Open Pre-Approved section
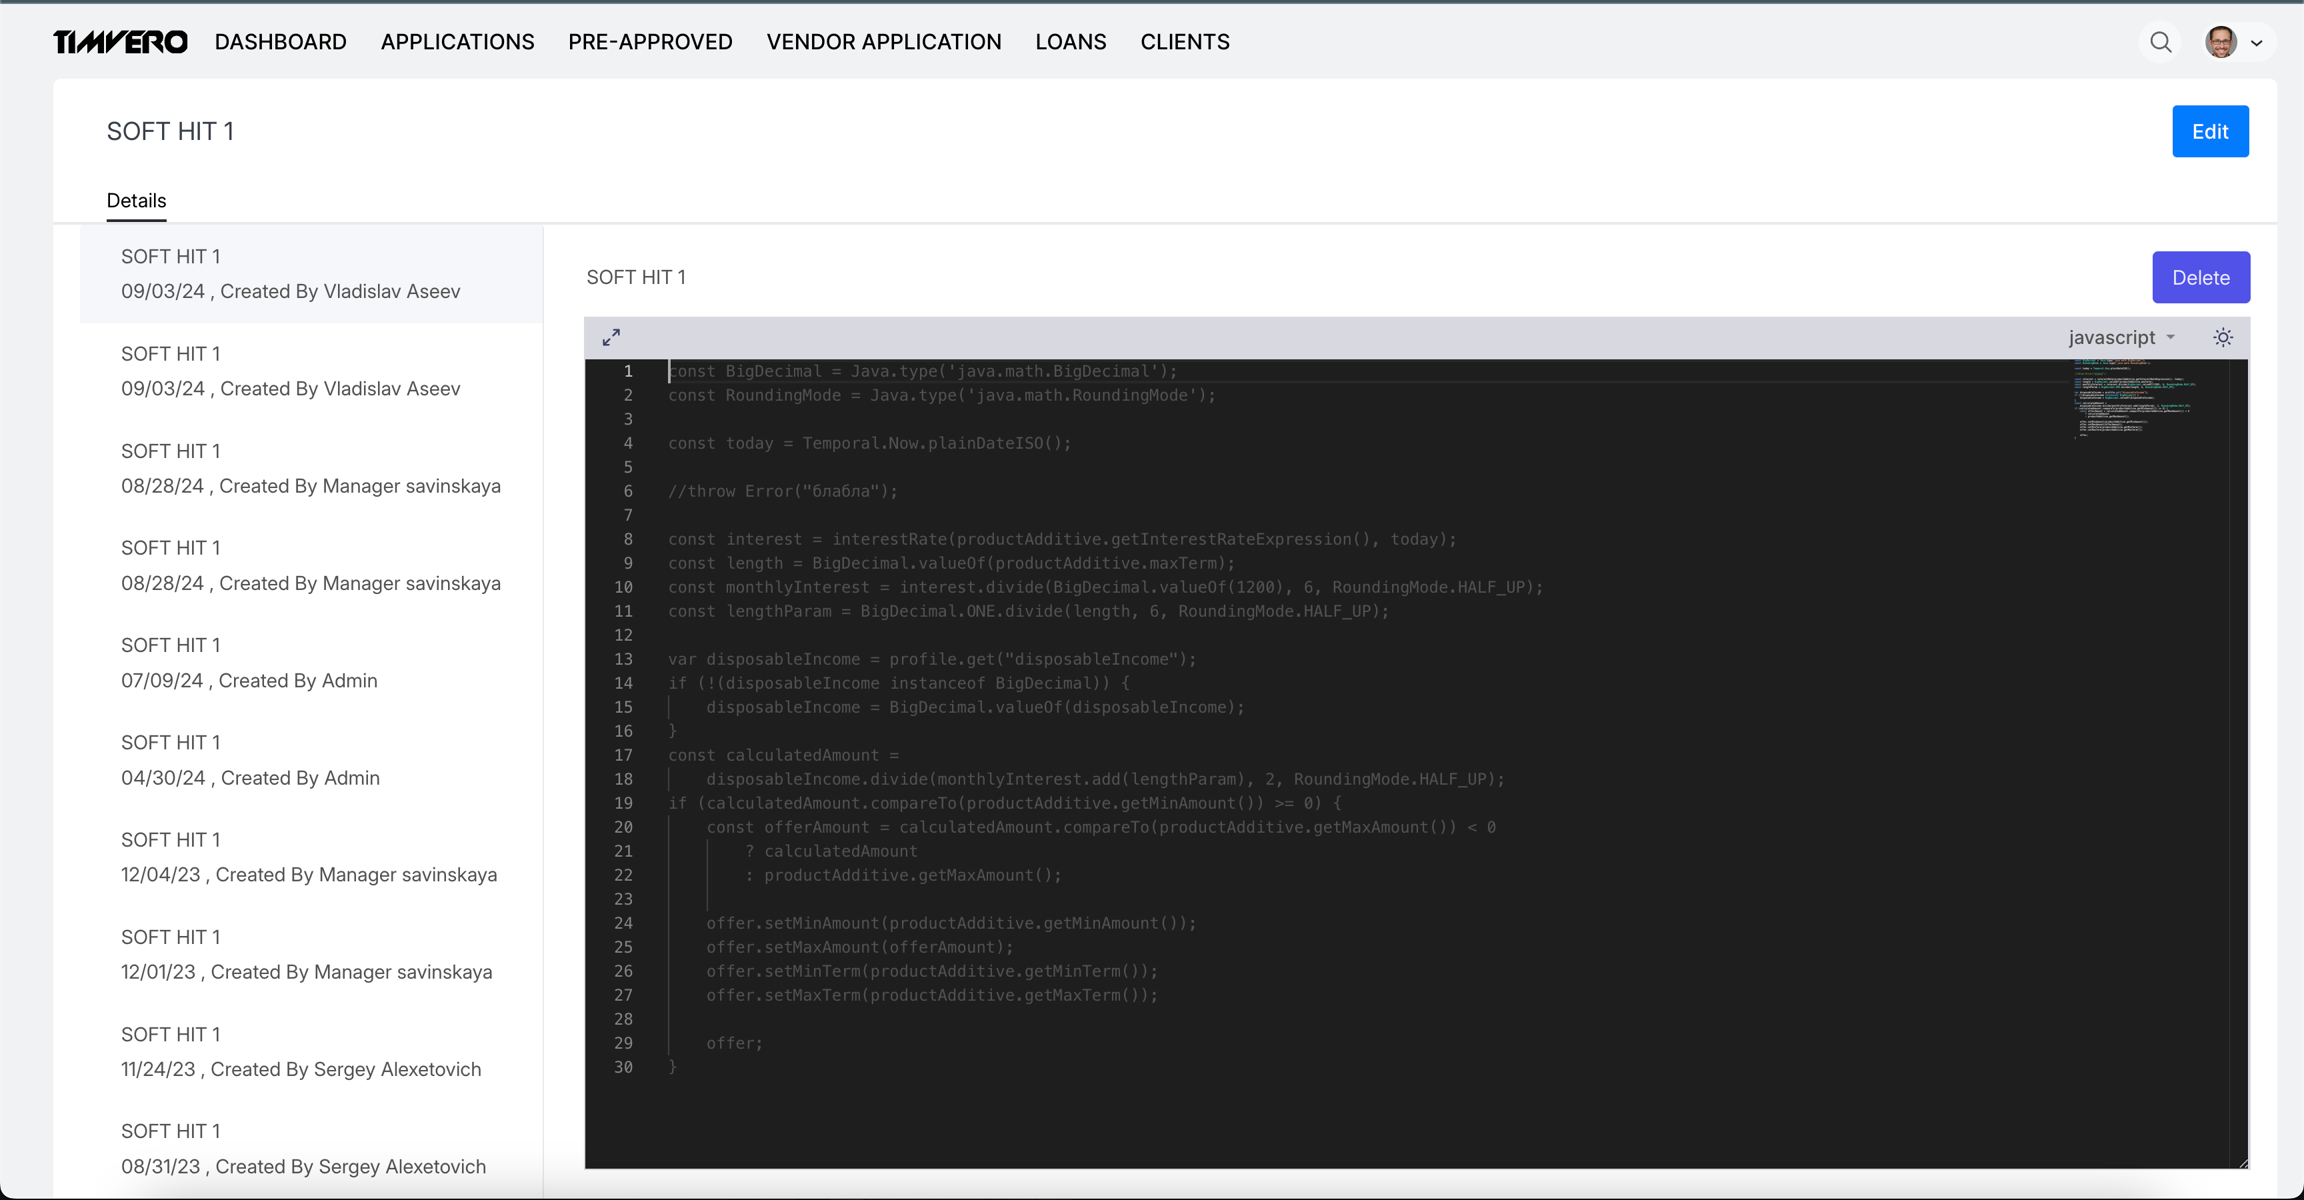This screenshot has height=1200, width=2304. (650, 42)
